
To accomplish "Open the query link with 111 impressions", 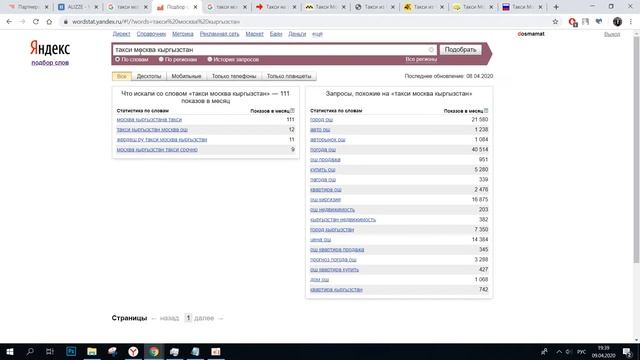I will (x=149, y=120).
